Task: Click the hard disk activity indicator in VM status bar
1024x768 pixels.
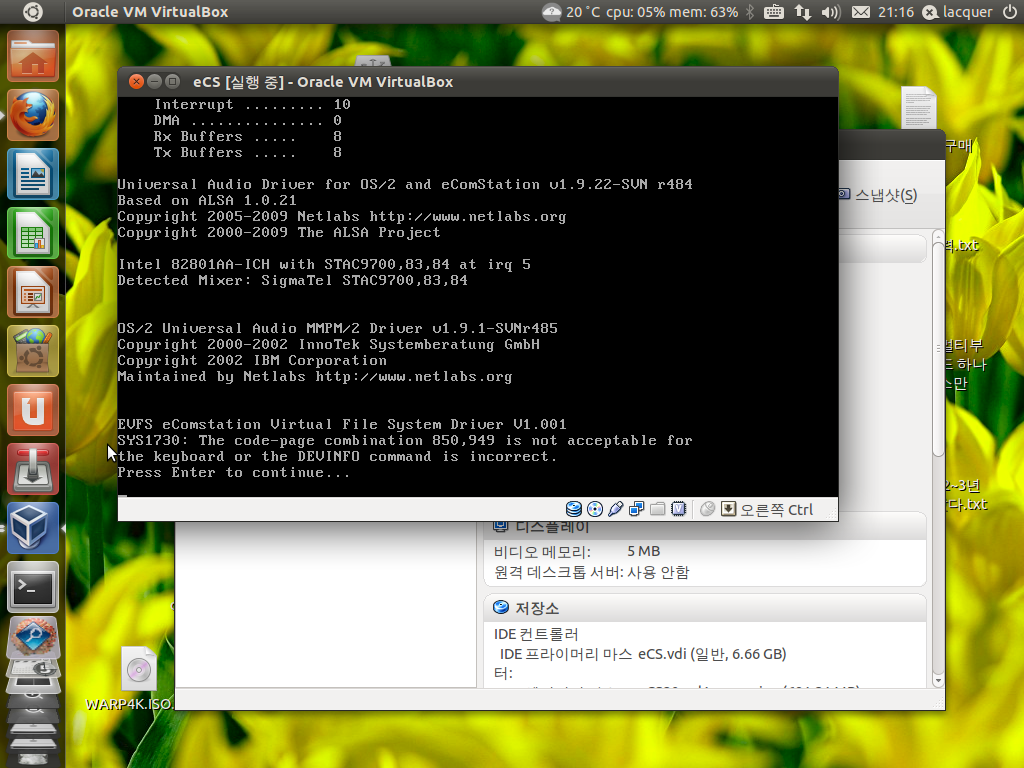Action: click(573, 509)
